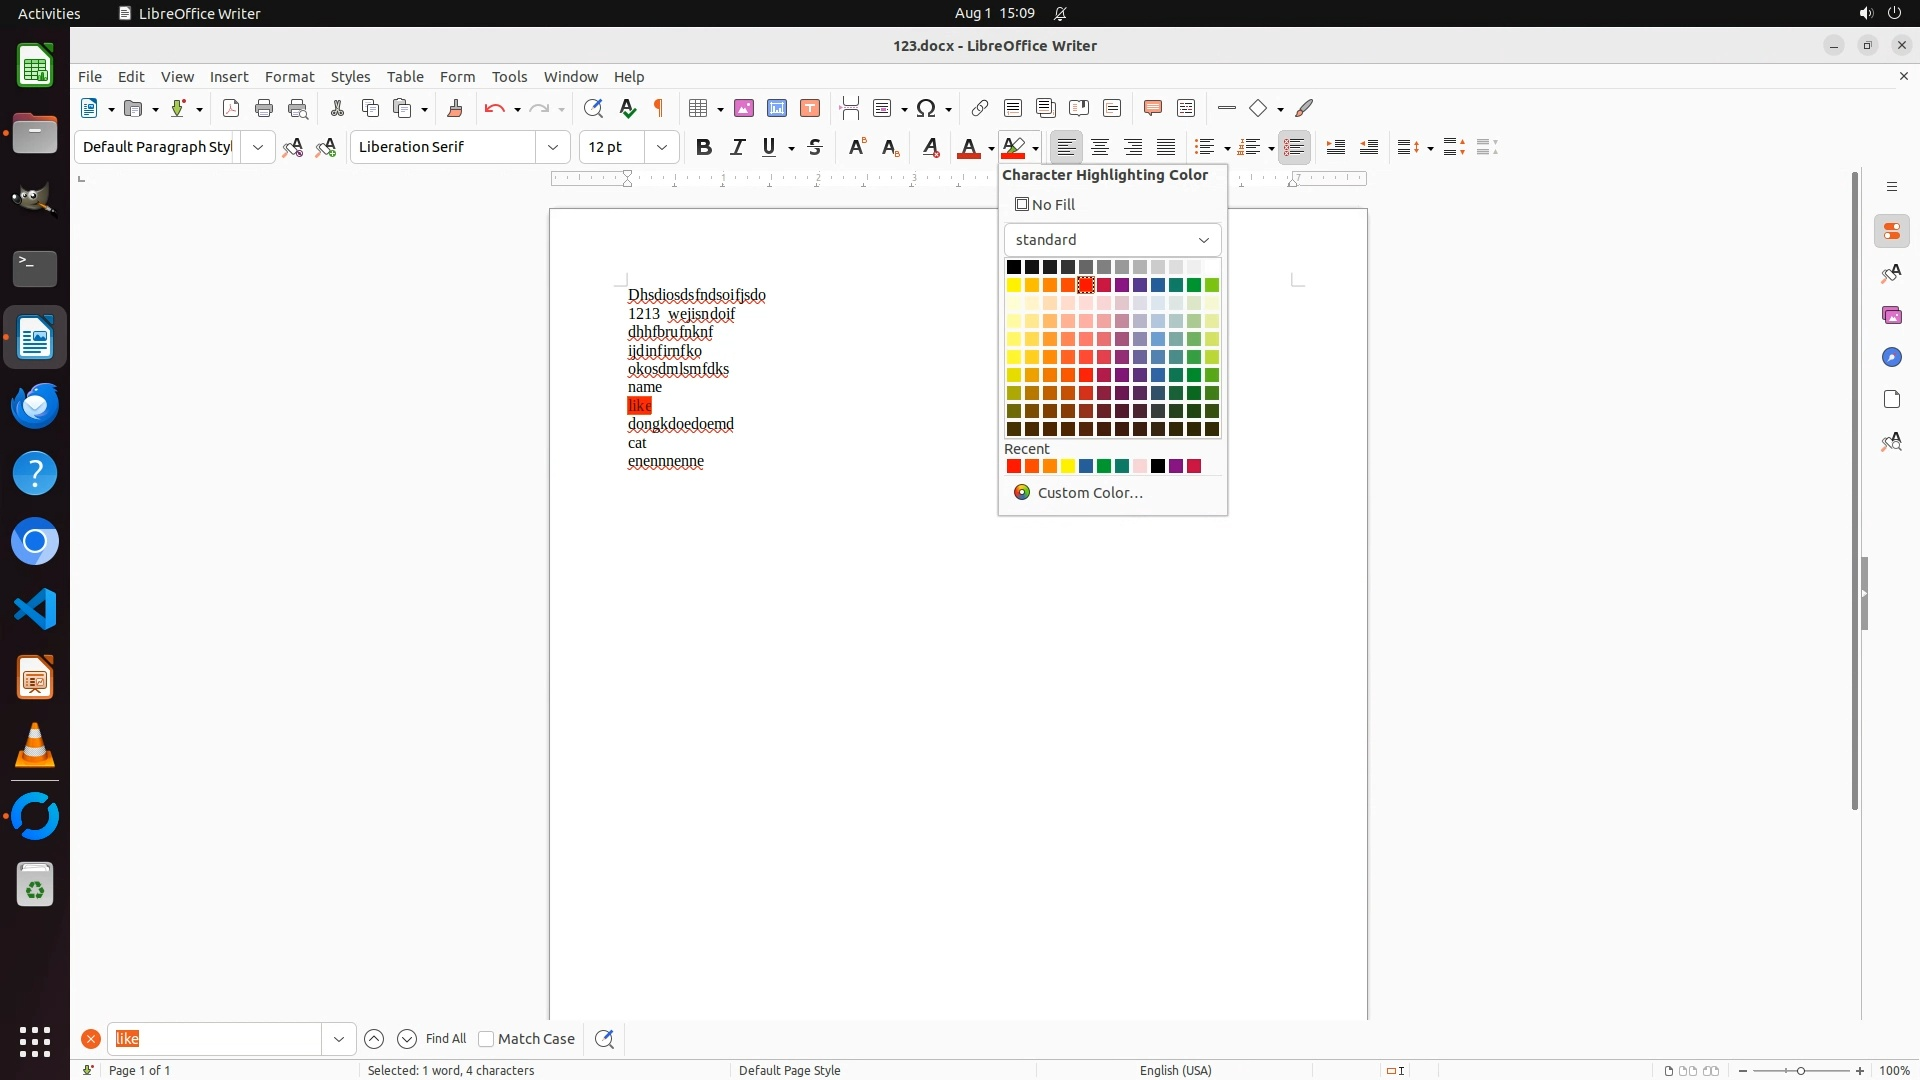1920x1080 pixels.
Task: Click the Export as PDF icon
Action: point(231,108)
